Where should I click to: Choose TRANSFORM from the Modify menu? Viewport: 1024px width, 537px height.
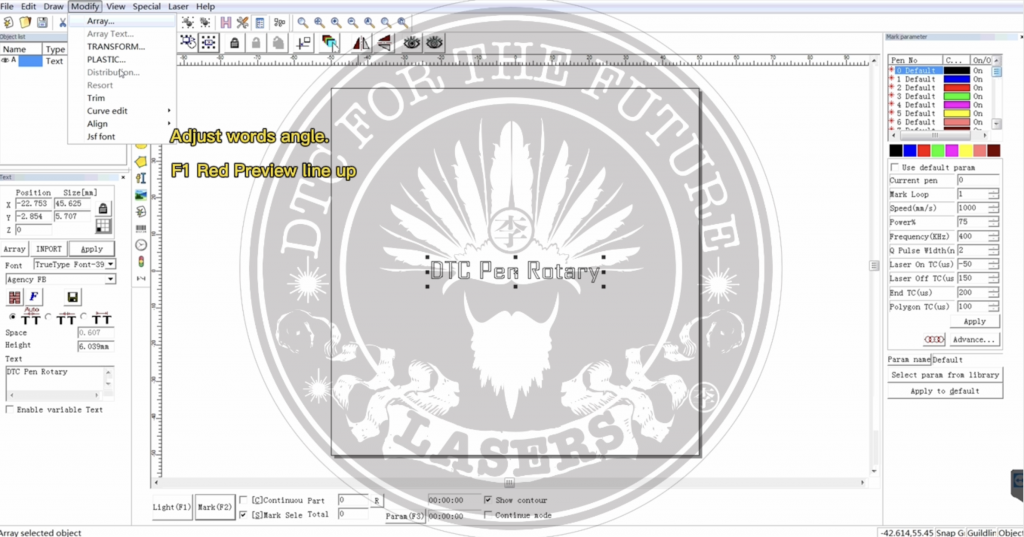115,46
